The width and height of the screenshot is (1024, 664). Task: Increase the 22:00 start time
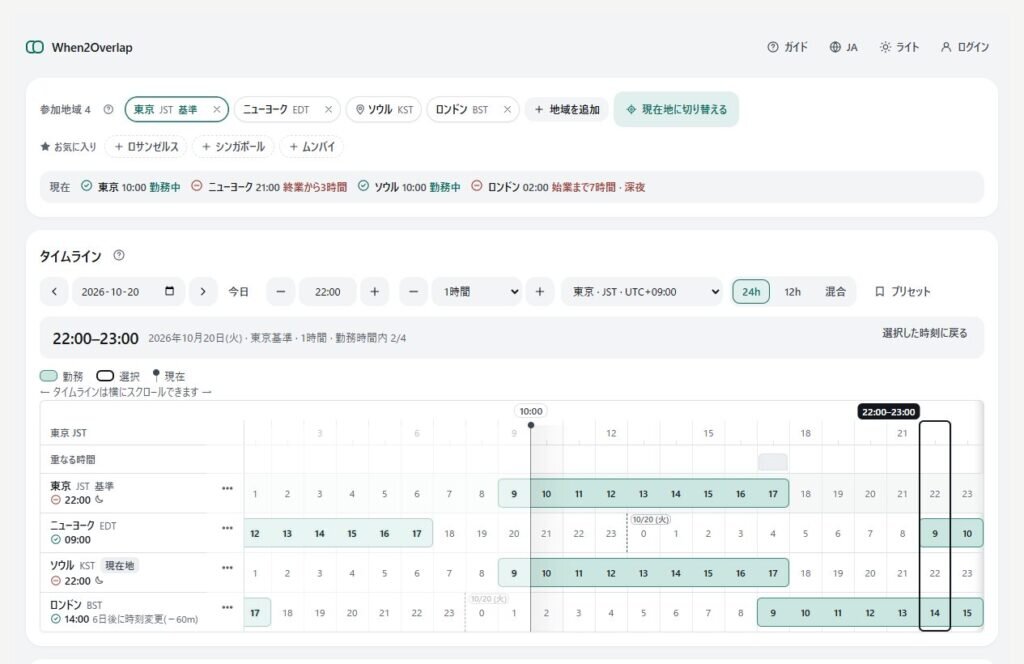[375, 292]
